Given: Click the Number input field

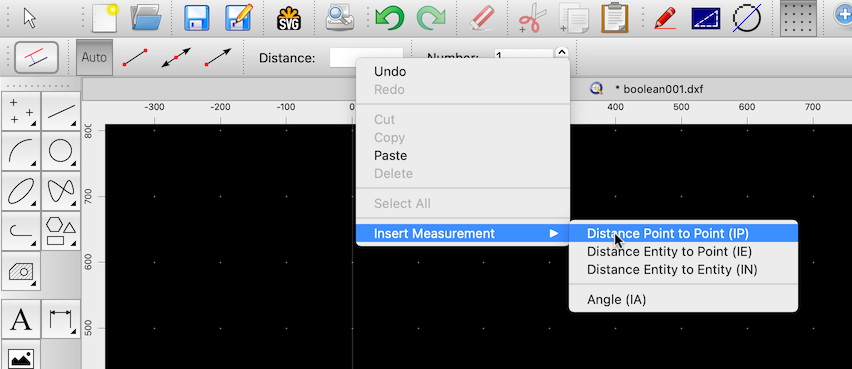Looking at the screenshot, I should pyautogui.click(x=524, y=58).
